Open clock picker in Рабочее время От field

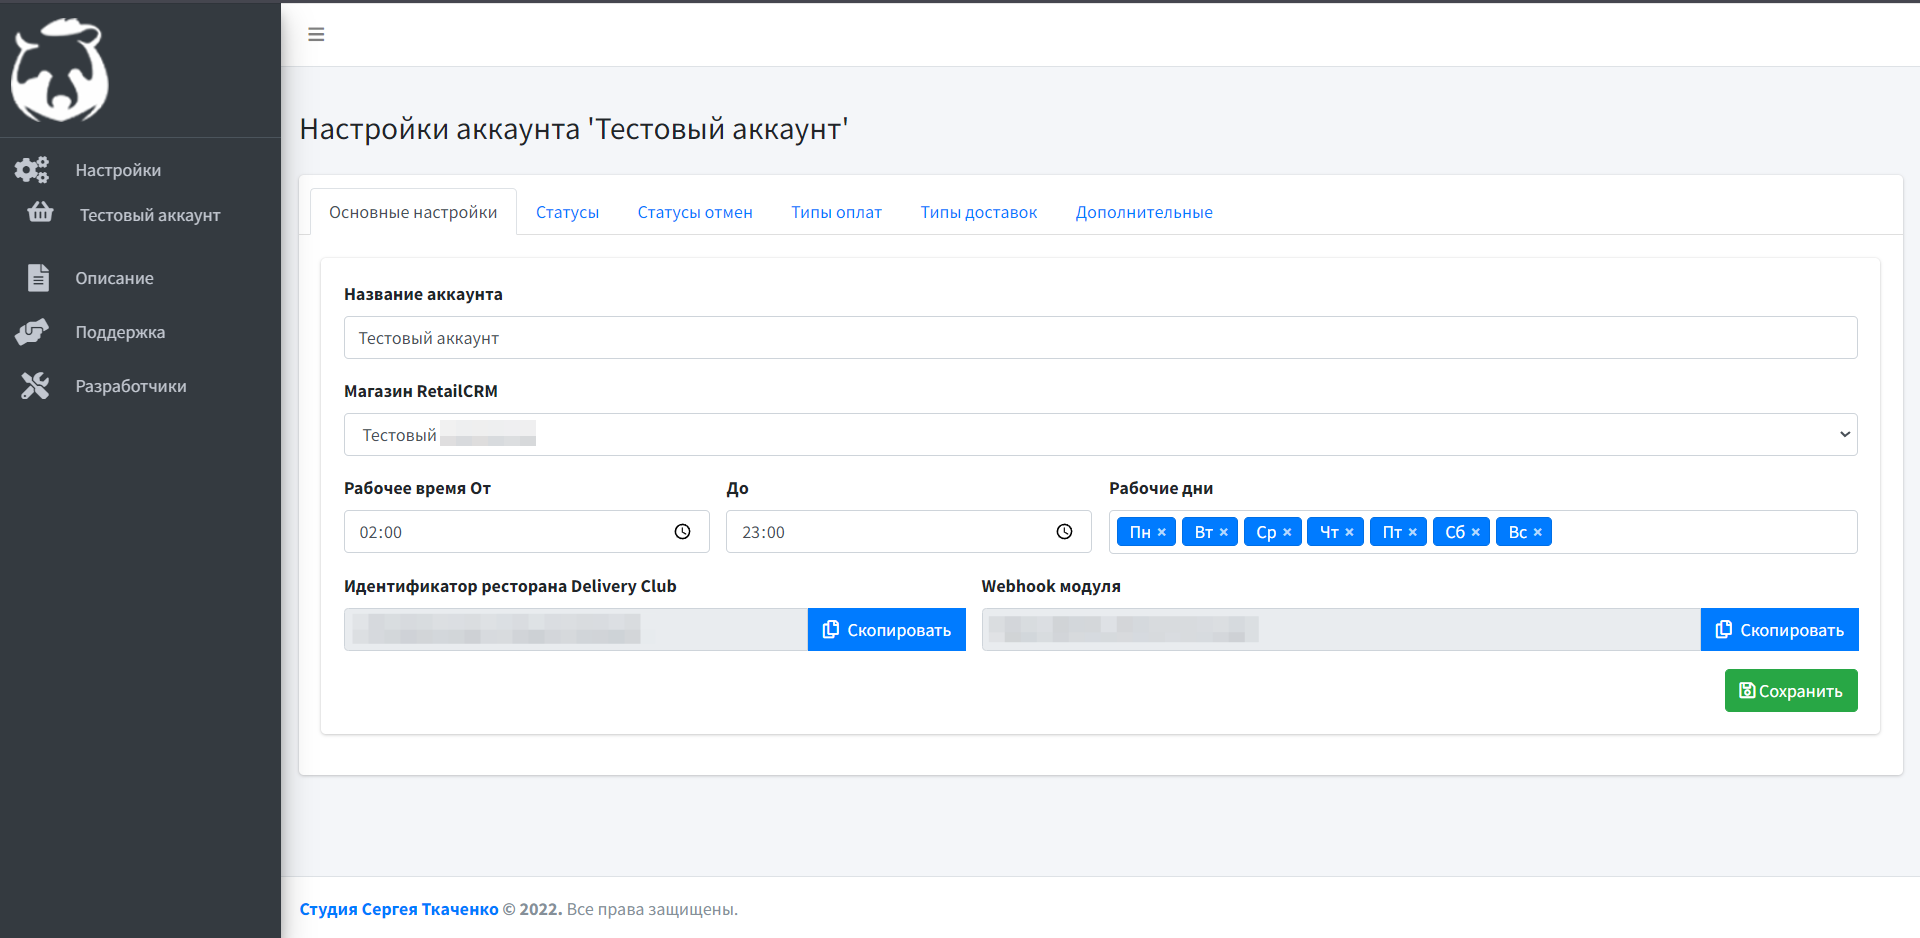[682, 532]
